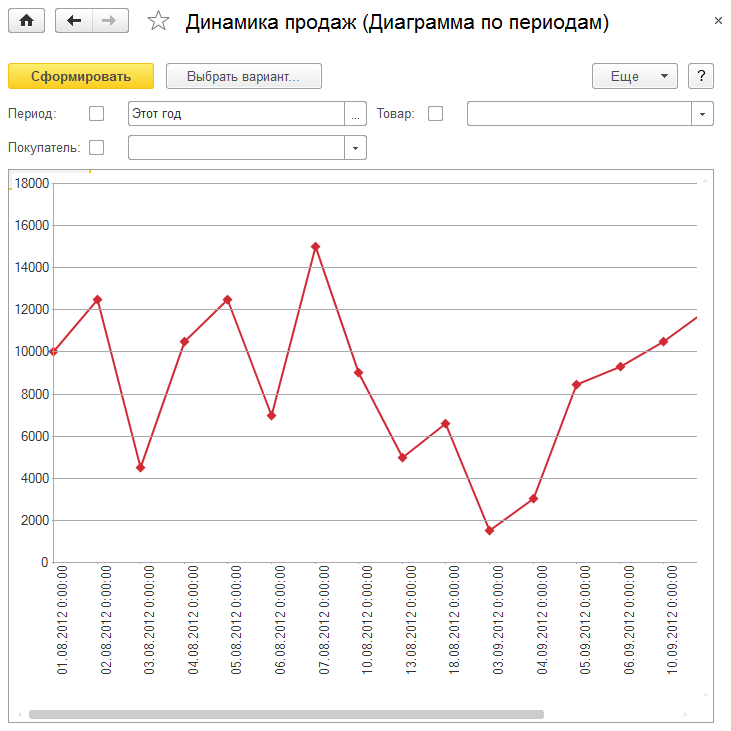Expand the Покупатель dropdown list
Viewport: 731px width, 731px height.
[x=355, y=148]
